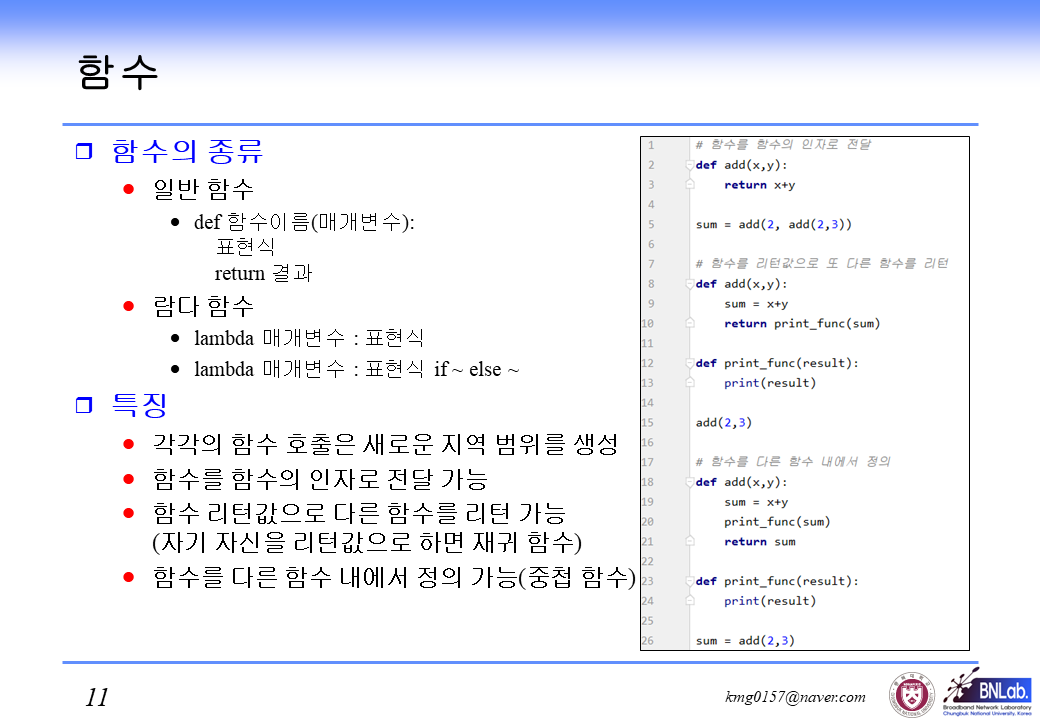The image size is (1040, 720).
Task: Click the bullet '각각의 함수 호출은 새로운 지역 범위를 생성'
Action: coord(386,444)
